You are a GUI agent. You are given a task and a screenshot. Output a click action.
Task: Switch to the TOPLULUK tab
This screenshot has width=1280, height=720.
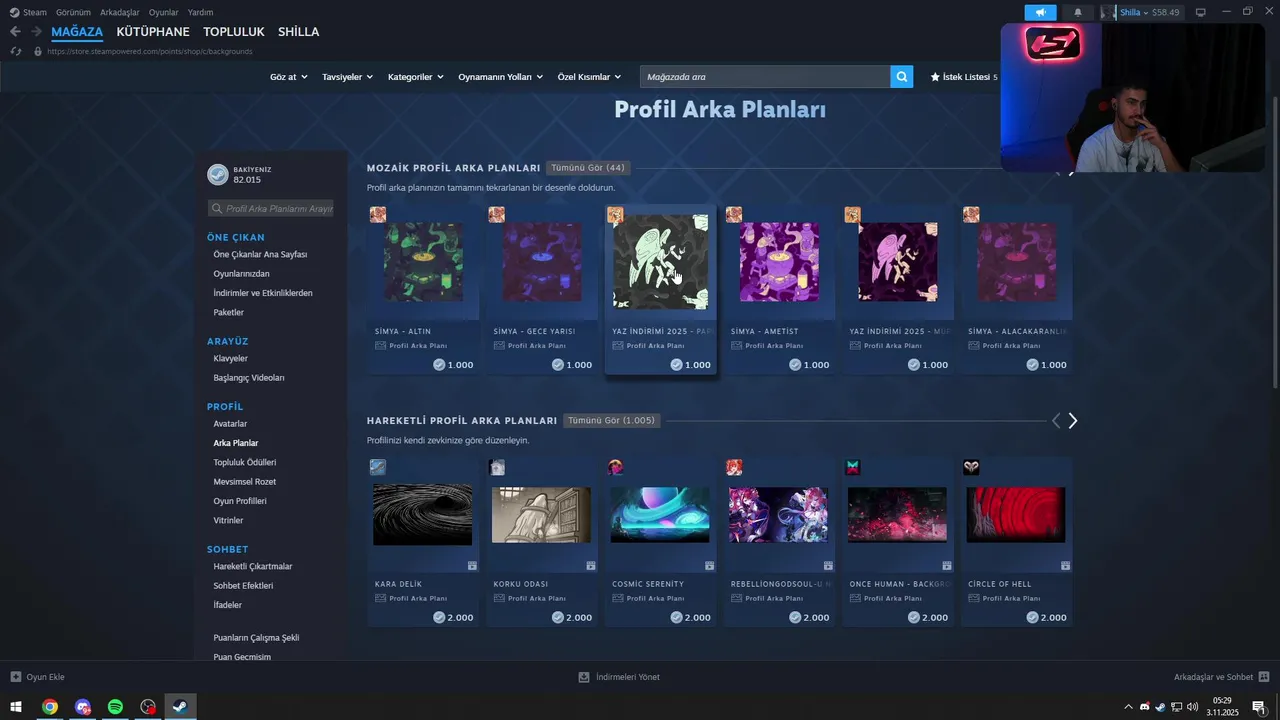tap(234, 32)
